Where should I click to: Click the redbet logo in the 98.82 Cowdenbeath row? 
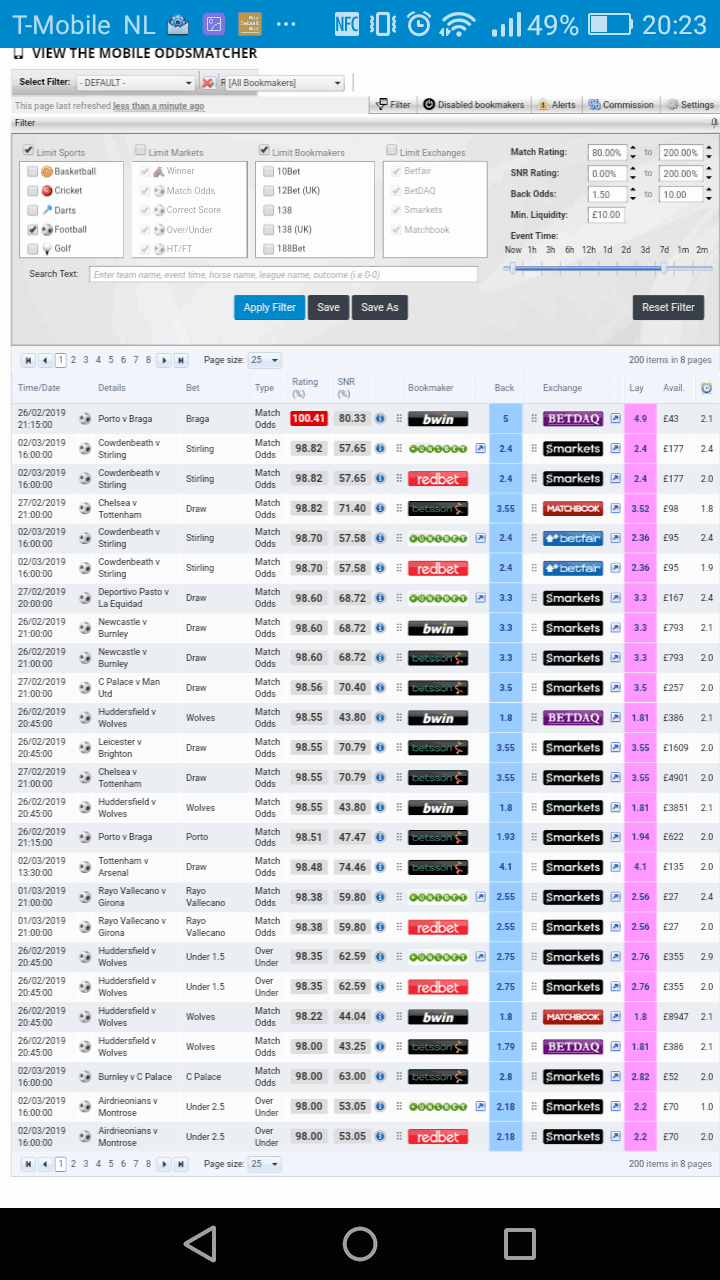[438, 479]
